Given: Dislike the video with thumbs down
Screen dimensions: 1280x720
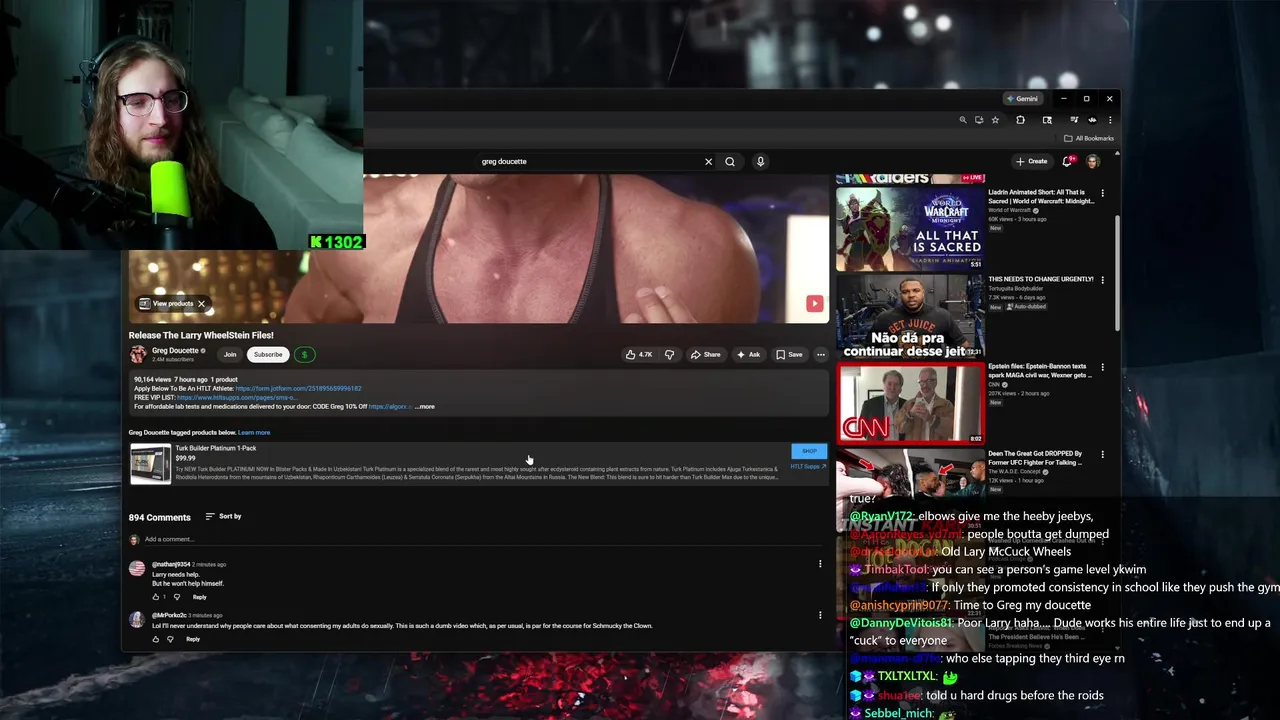Looking at the screenshot, I should tap(669, 354).
